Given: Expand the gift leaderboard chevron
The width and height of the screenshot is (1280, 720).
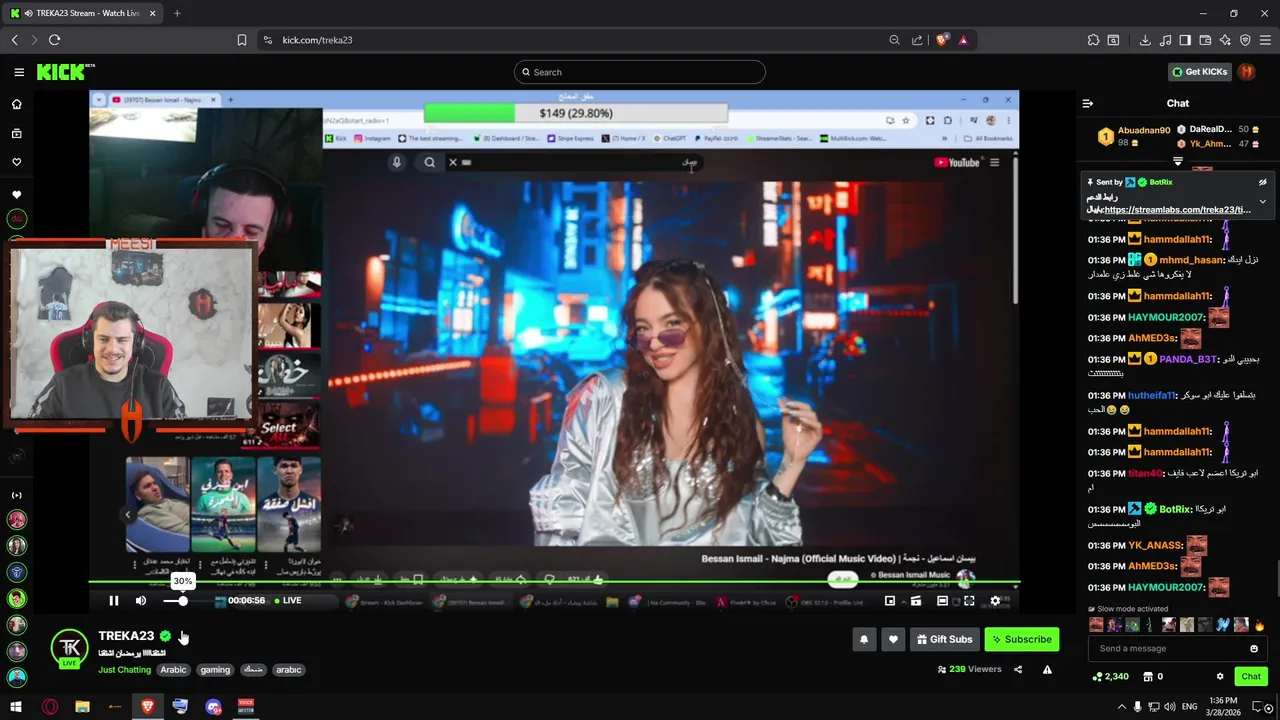Looking at the screenshot, I should (1178, 161).
